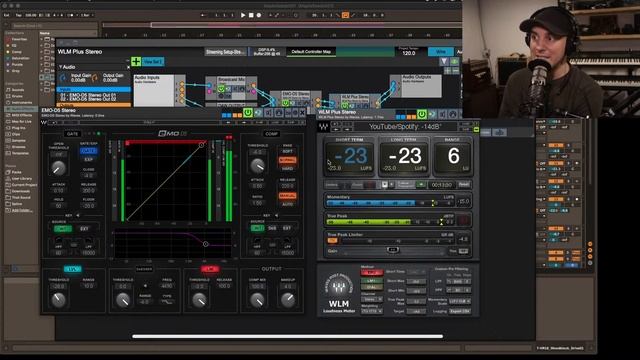
Task: Click the Long Term -23 display
Action: coord(405,157)
